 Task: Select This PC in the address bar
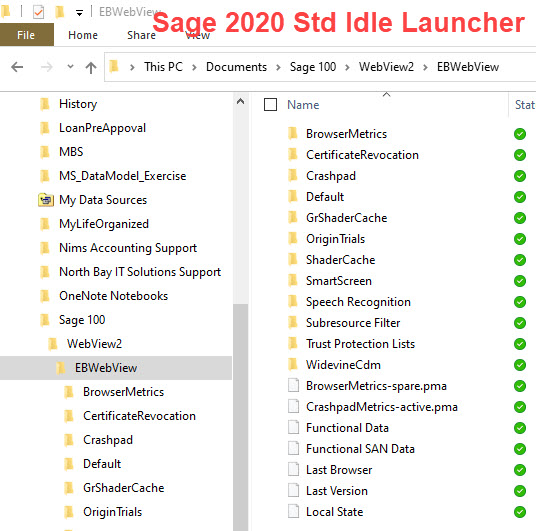tap(163, 67)
